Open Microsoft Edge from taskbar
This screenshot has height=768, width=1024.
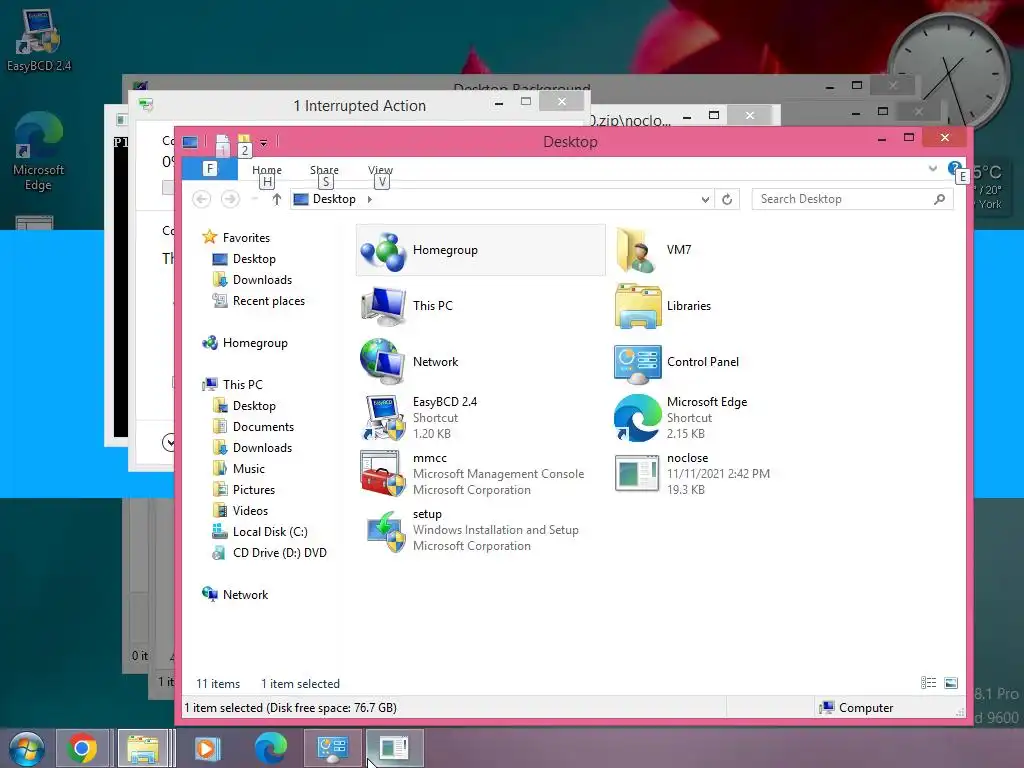270,748
